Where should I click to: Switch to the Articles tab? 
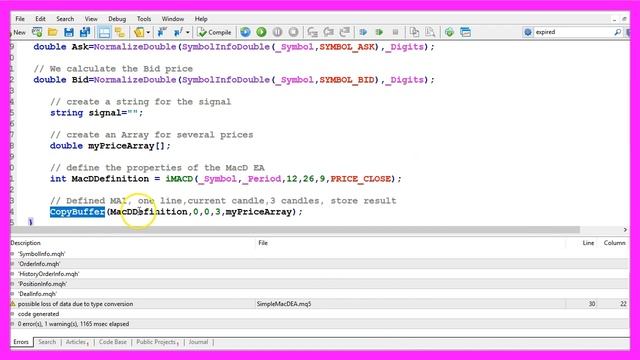pyautogui.click(x=77, y=342)
